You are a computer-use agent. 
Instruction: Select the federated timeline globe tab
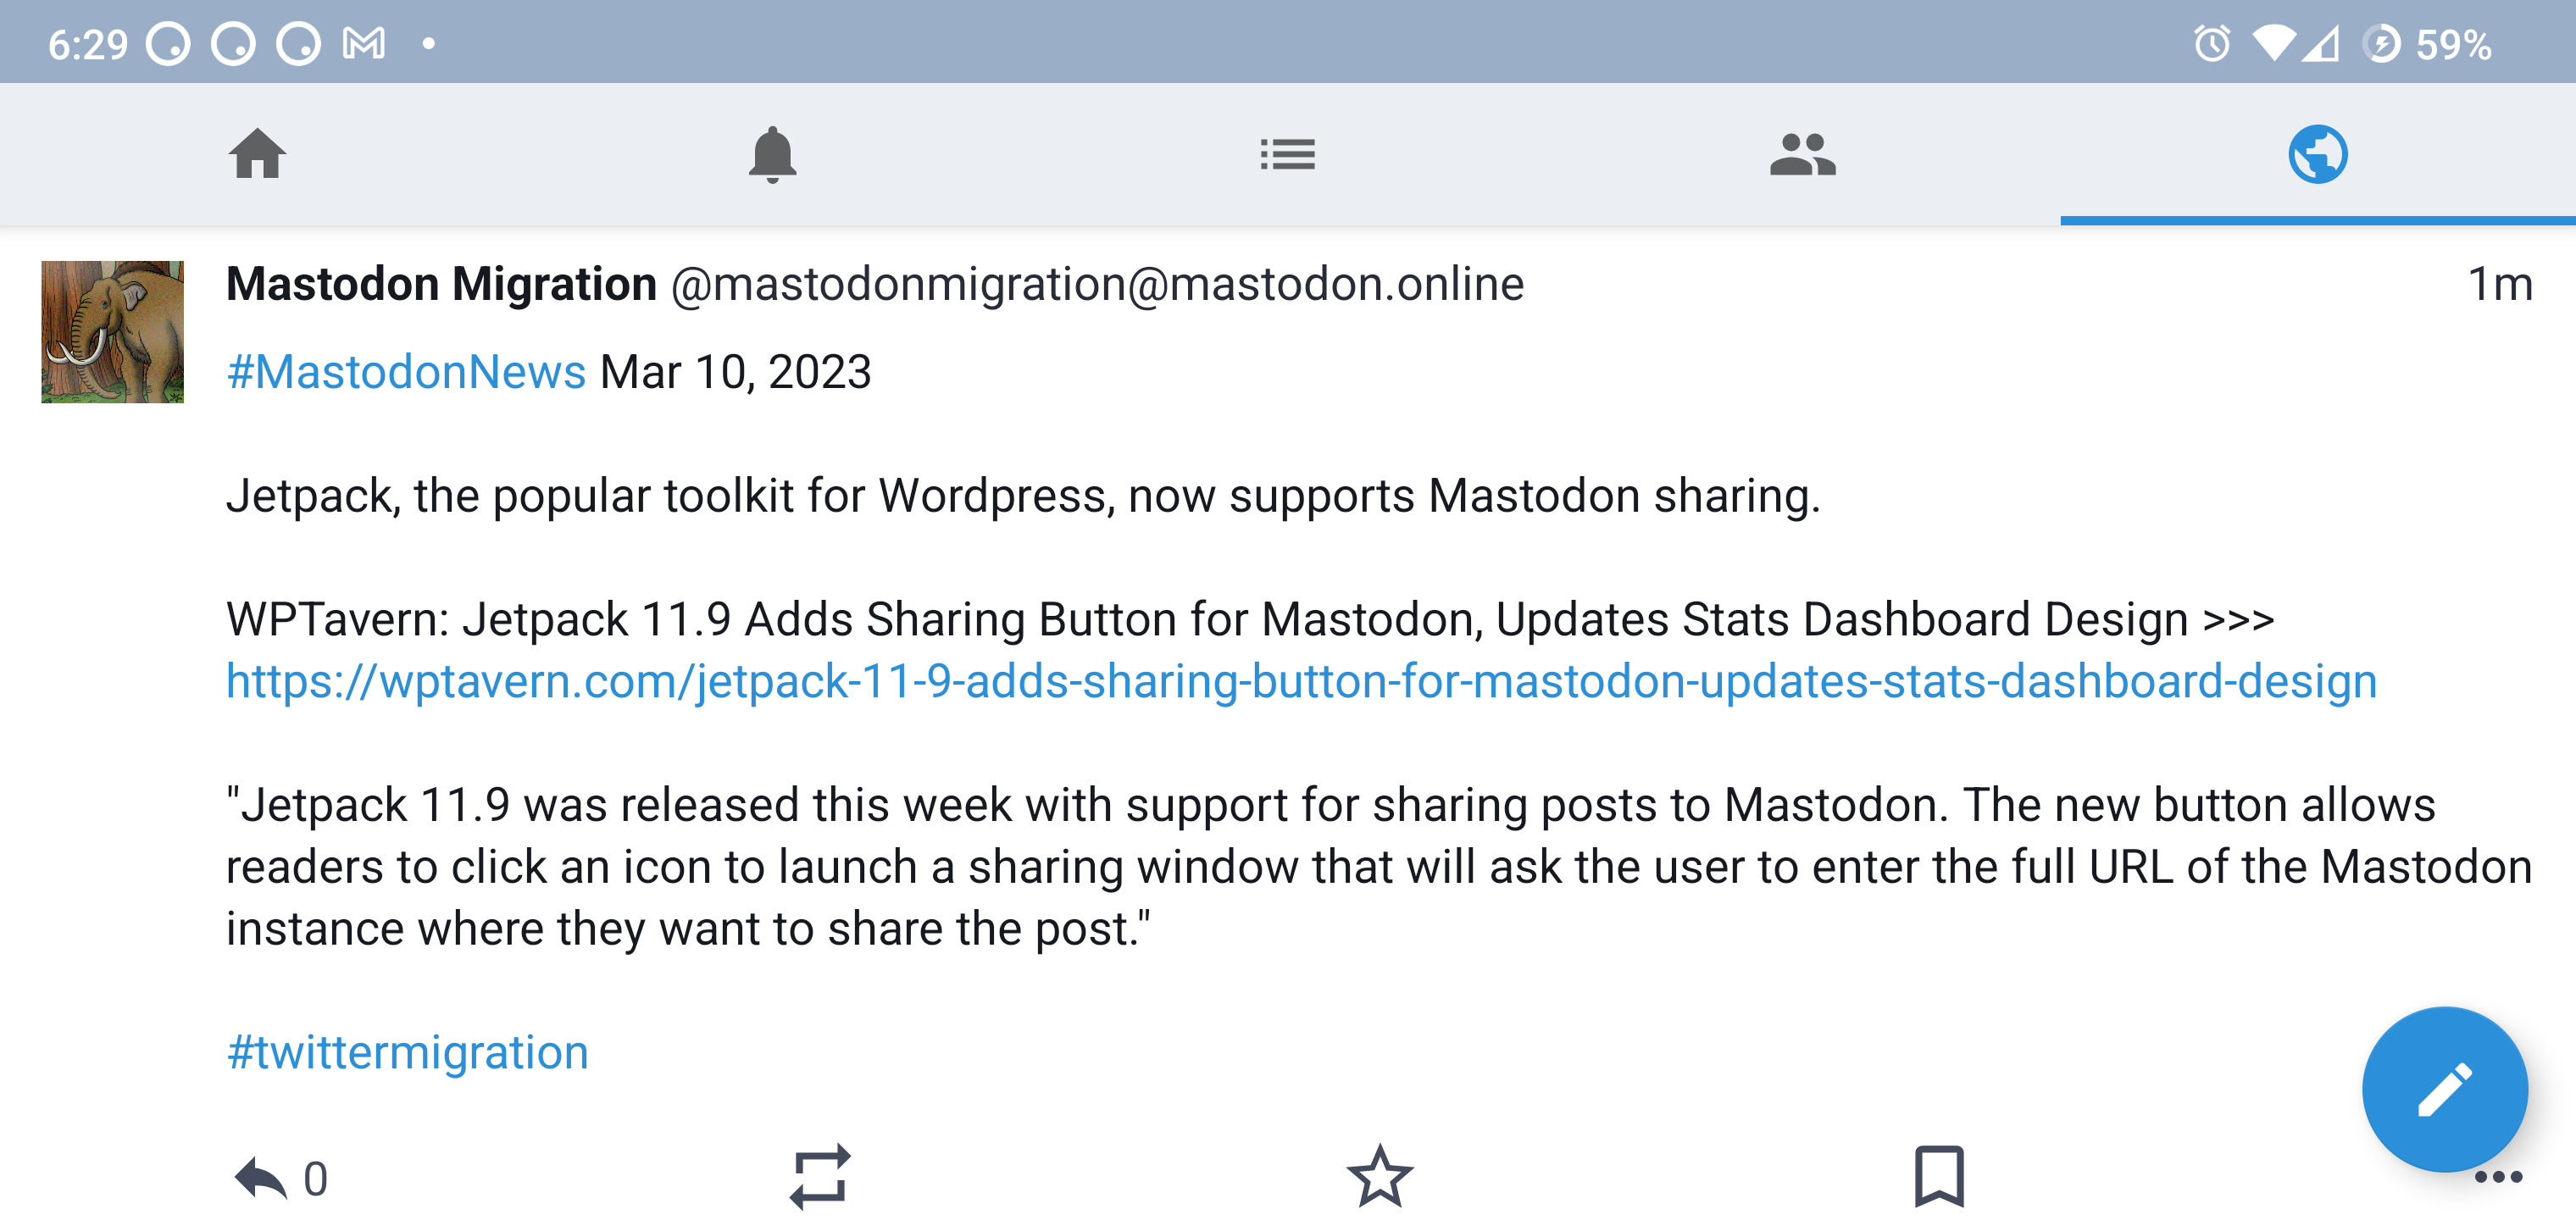point(2318,153)
